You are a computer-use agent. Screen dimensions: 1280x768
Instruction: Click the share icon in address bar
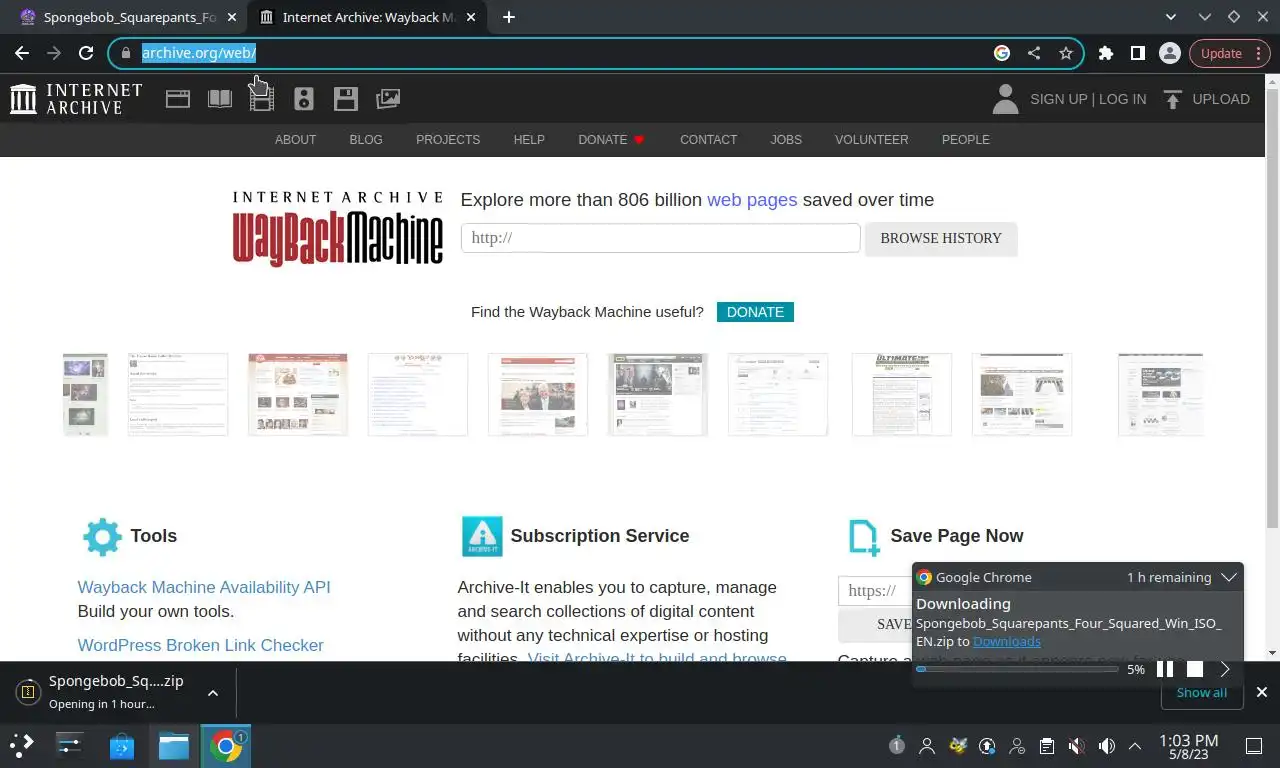pos(1034,53)
